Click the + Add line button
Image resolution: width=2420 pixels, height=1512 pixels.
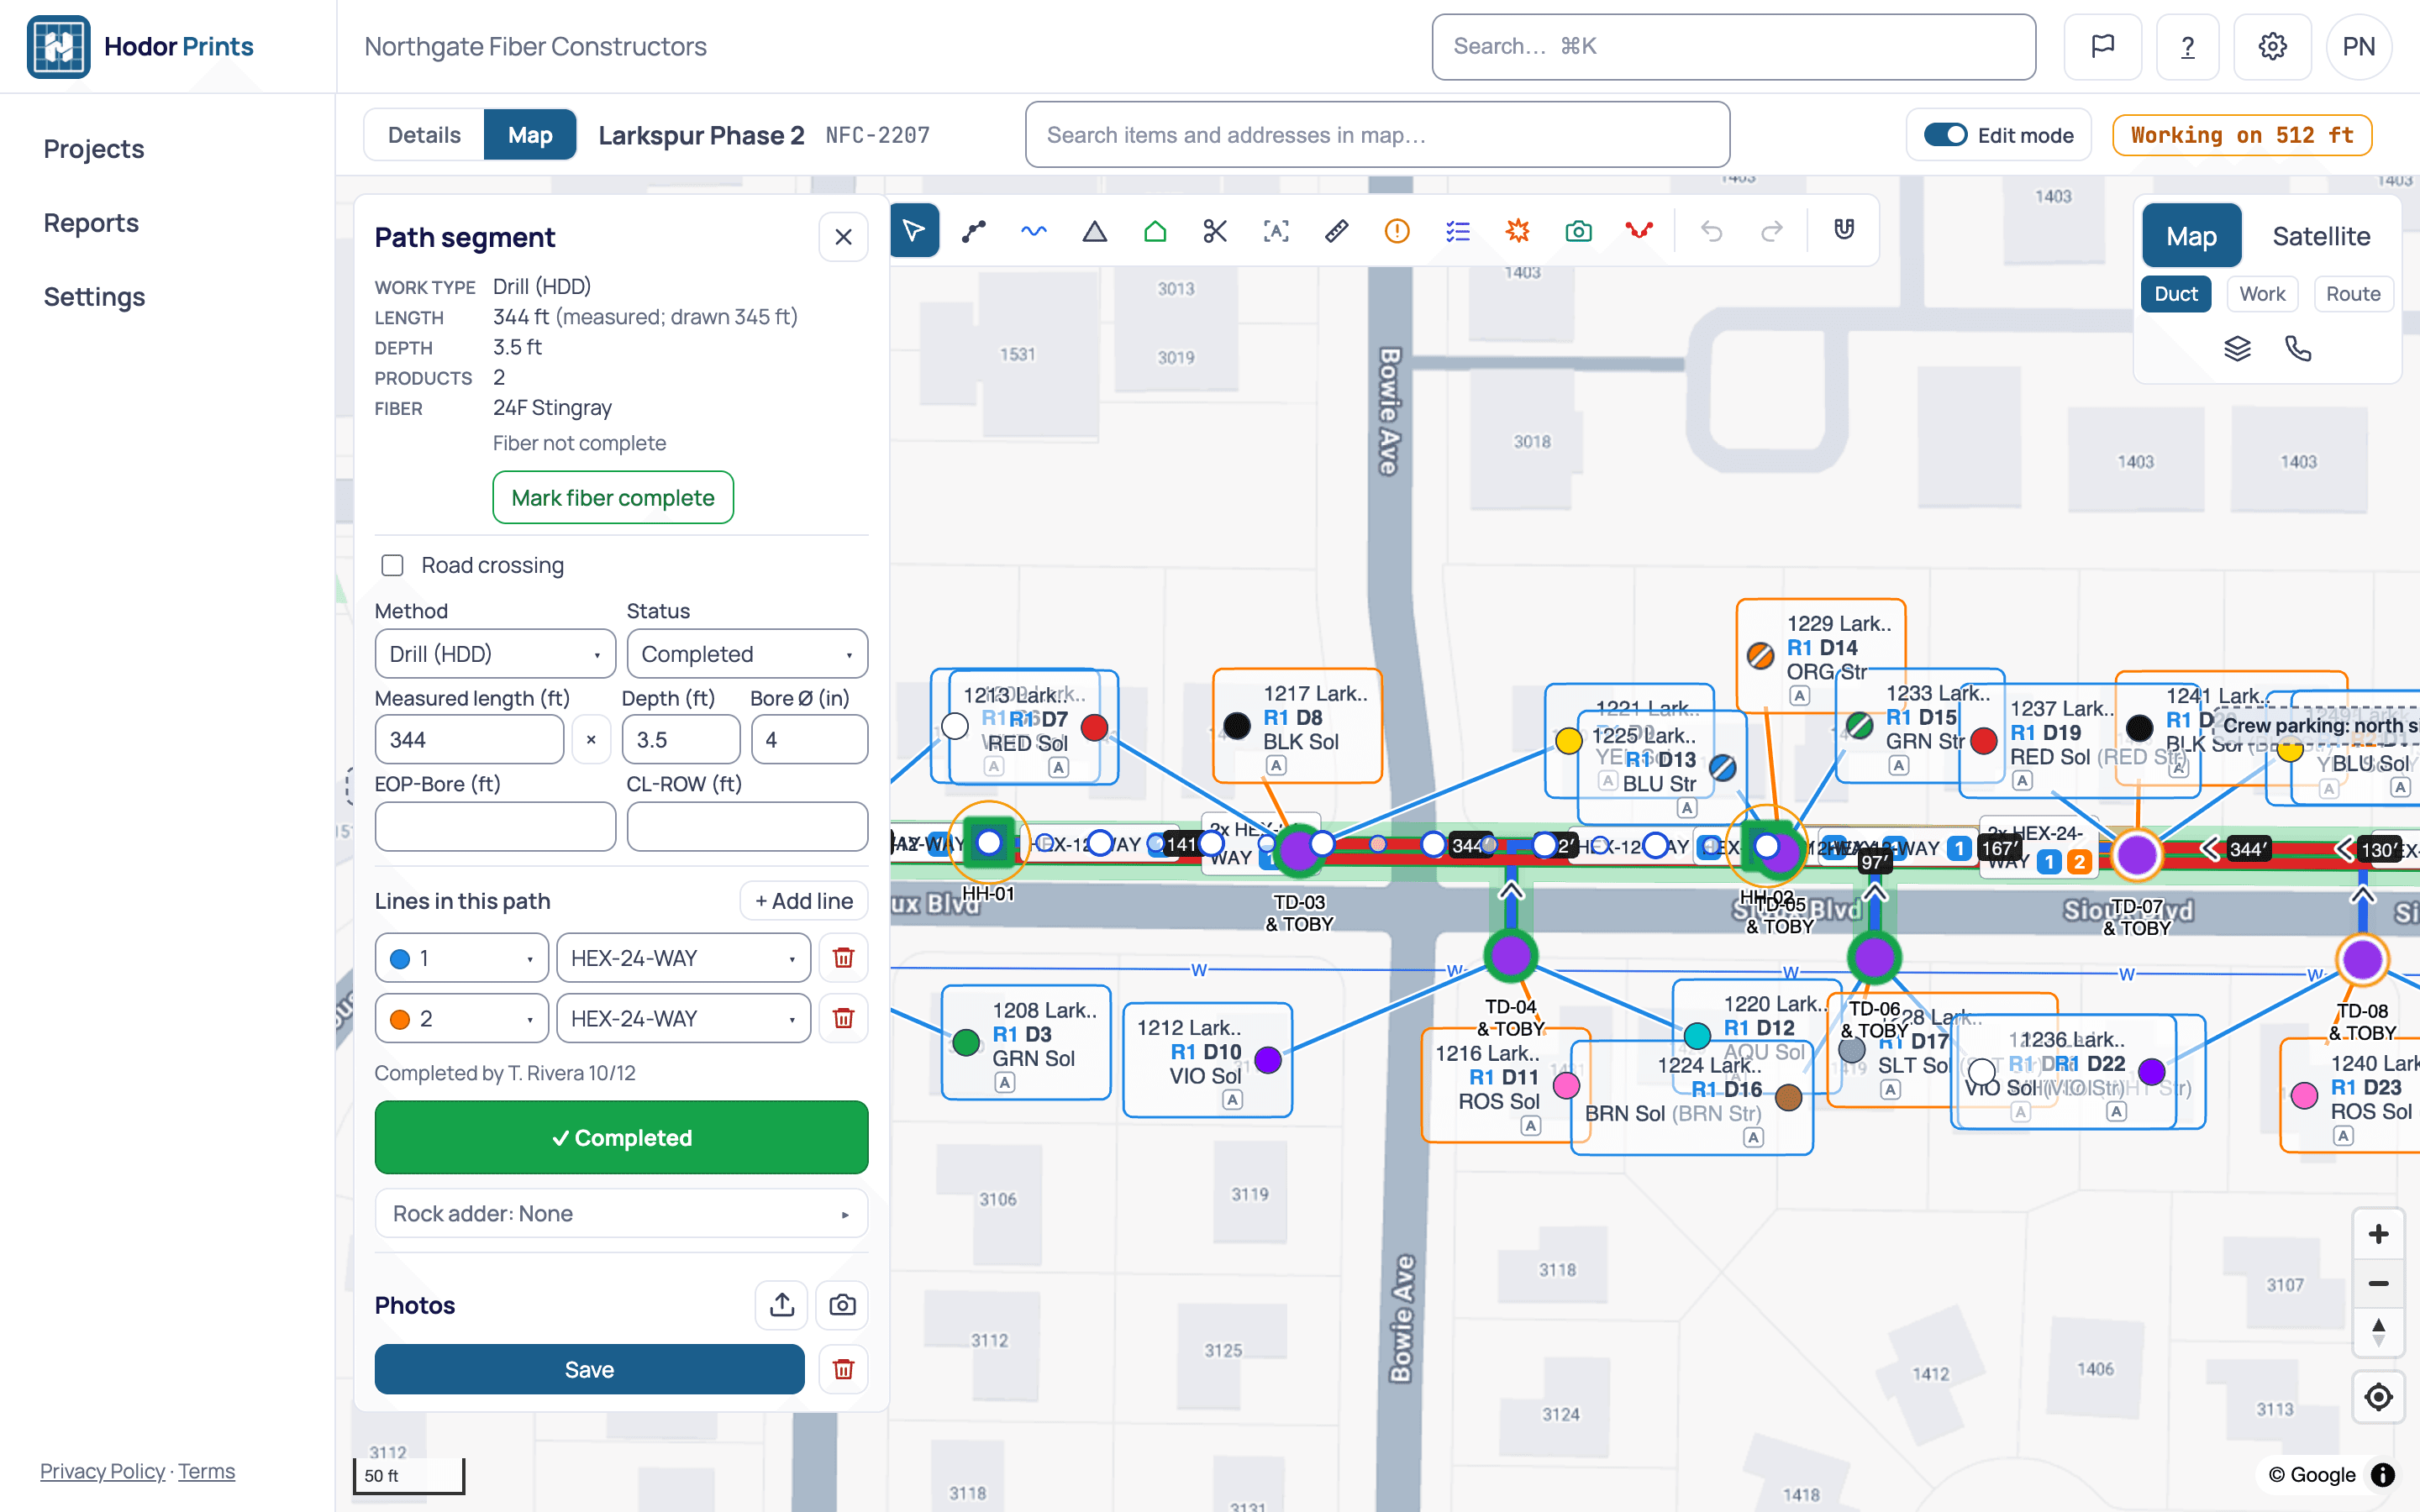tap(804, 901)
